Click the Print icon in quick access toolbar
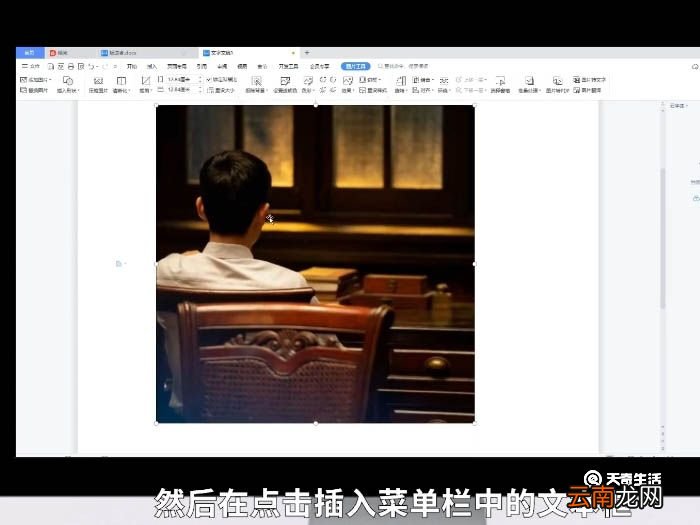This screenshot has width=700, height=525. 71,66
